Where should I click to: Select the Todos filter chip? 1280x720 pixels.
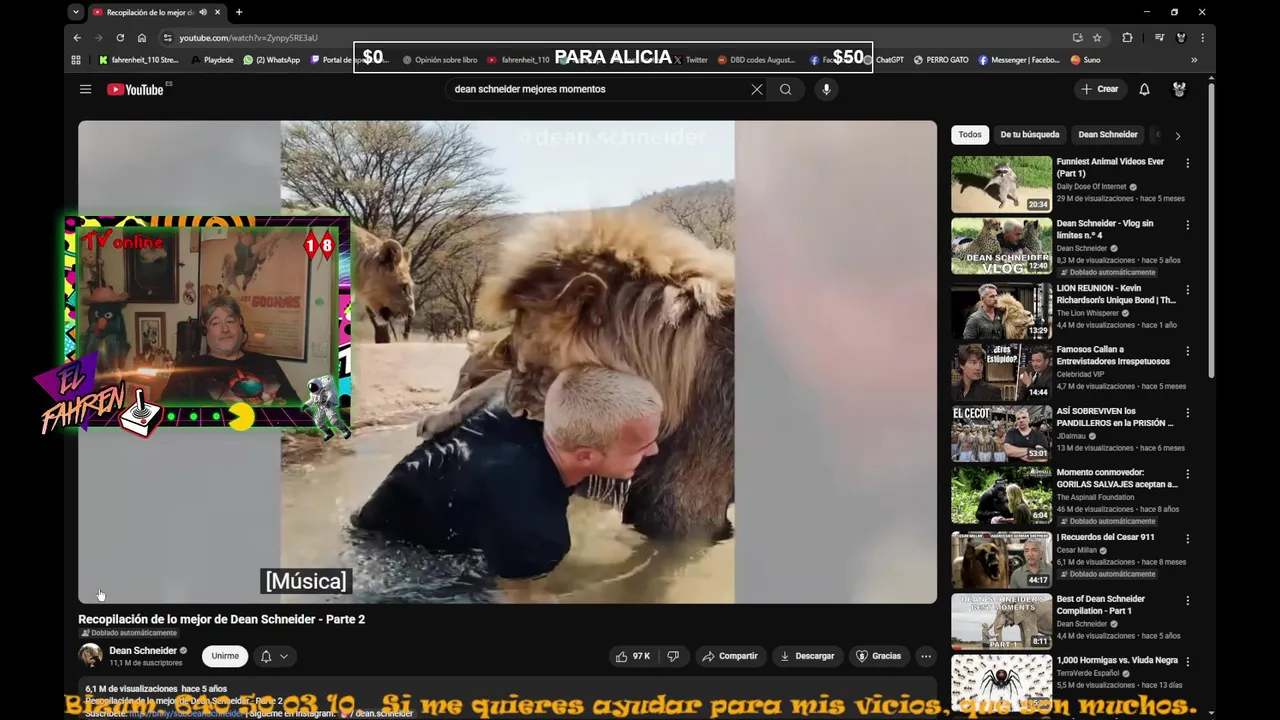(x=970, y=134)
